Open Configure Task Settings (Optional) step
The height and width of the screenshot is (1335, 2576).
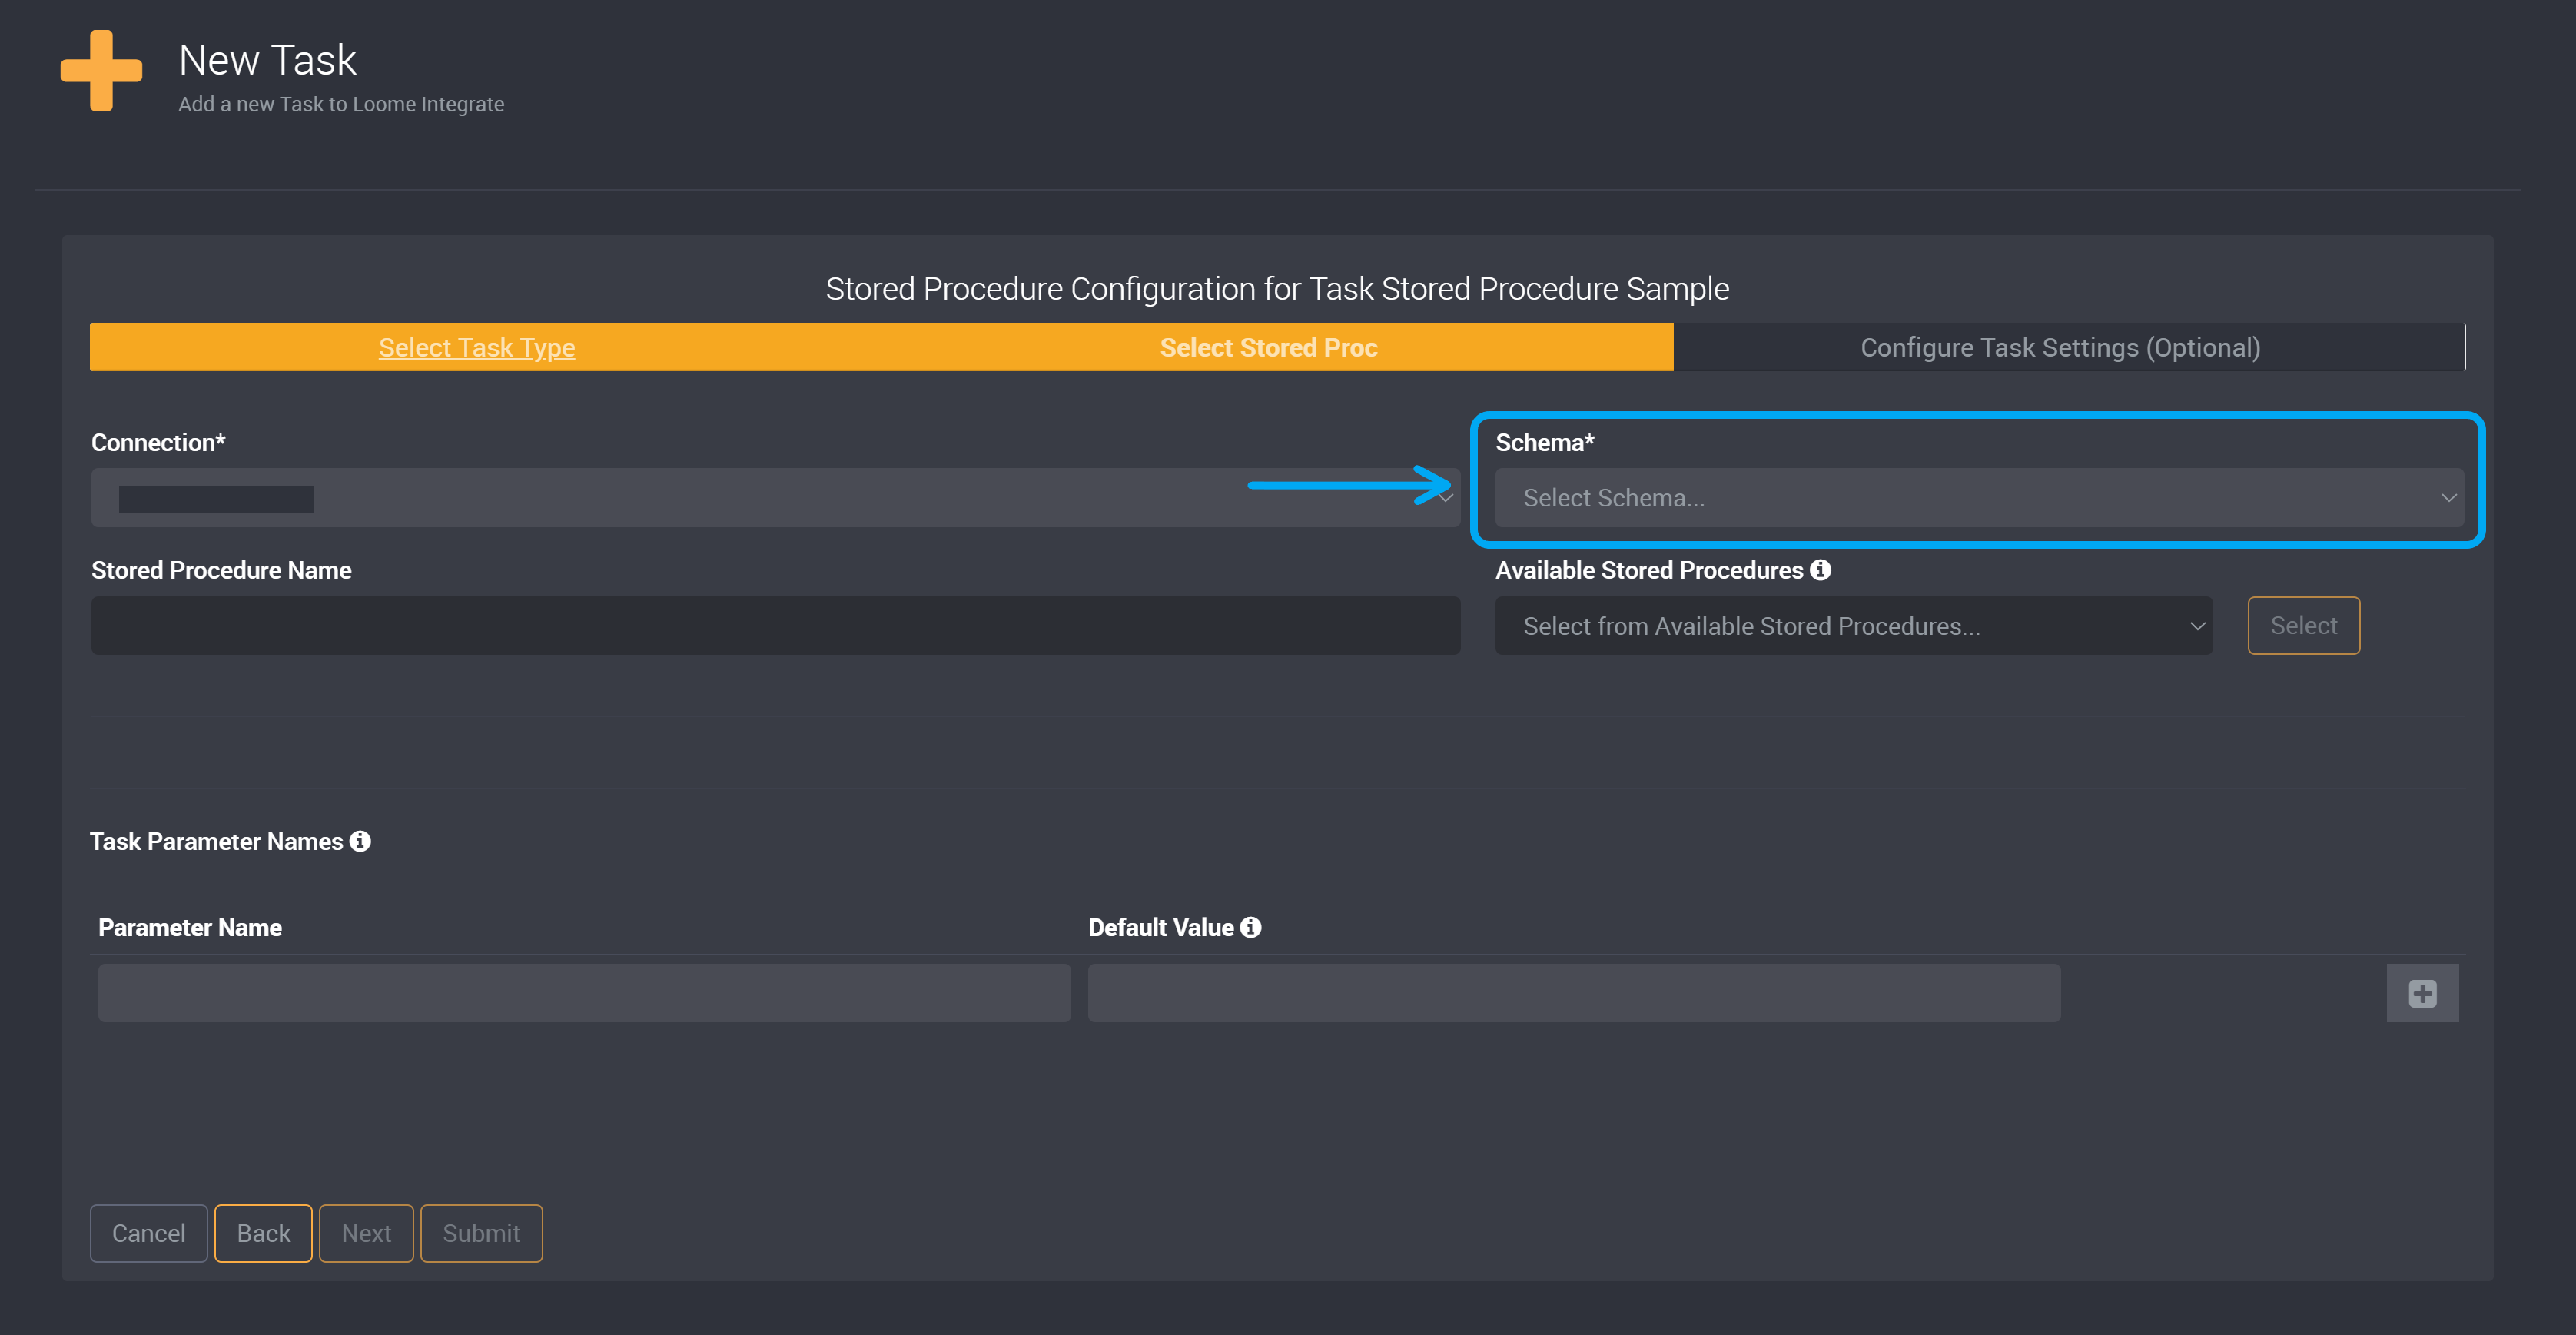[2060, 347]
